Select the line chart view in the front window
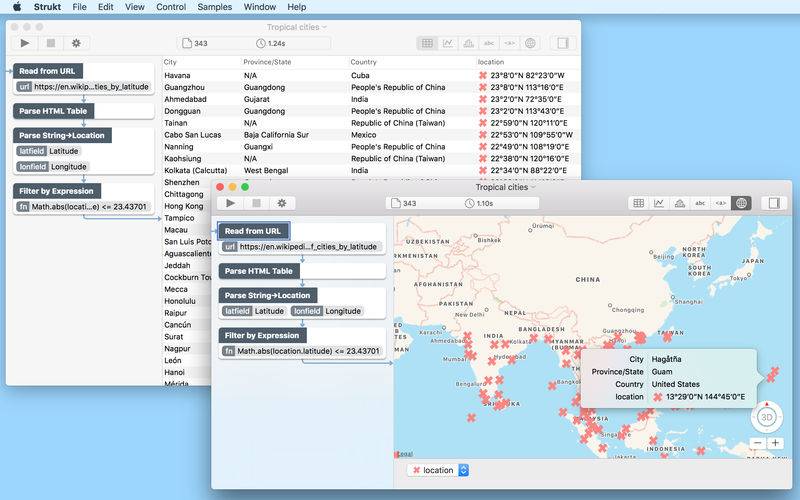Screen dimensions: 800x500 pos(658,203)
